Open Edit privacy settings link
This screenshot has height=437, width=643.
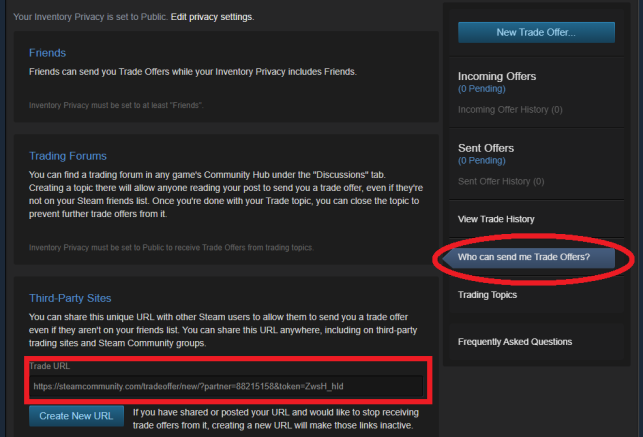pos(212,17)
